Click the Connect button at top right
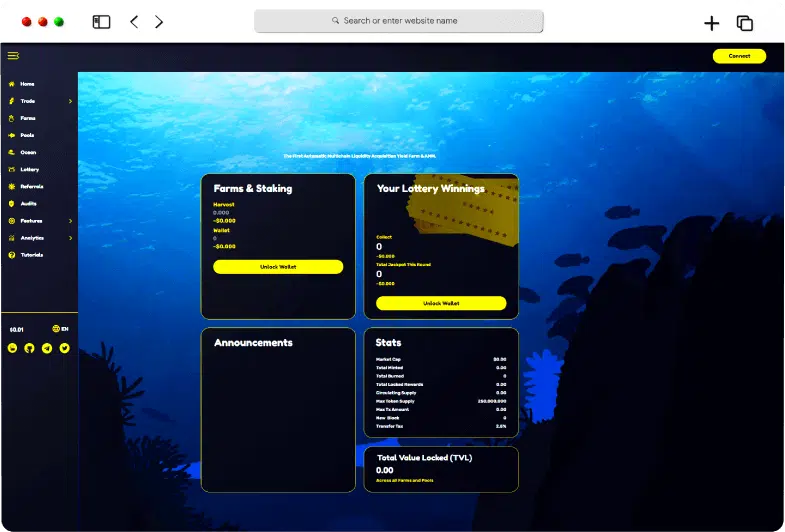Screen dimensions: 785x532 click(x=739, y=56)
